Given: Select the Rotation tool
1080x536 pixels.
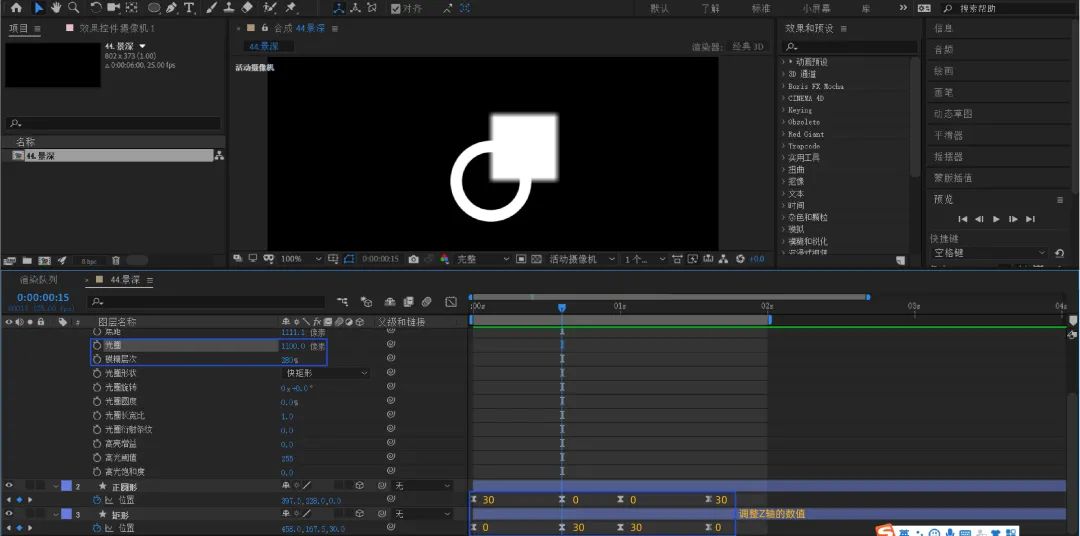Looking at the screenshot, I should point(96,8).
